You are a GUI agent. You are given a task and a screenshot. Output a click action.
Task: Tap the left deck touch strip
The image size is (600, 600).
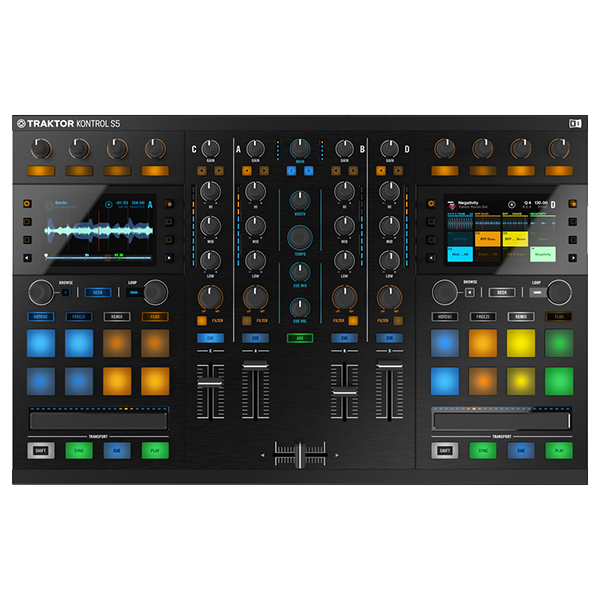pos(98,419)
